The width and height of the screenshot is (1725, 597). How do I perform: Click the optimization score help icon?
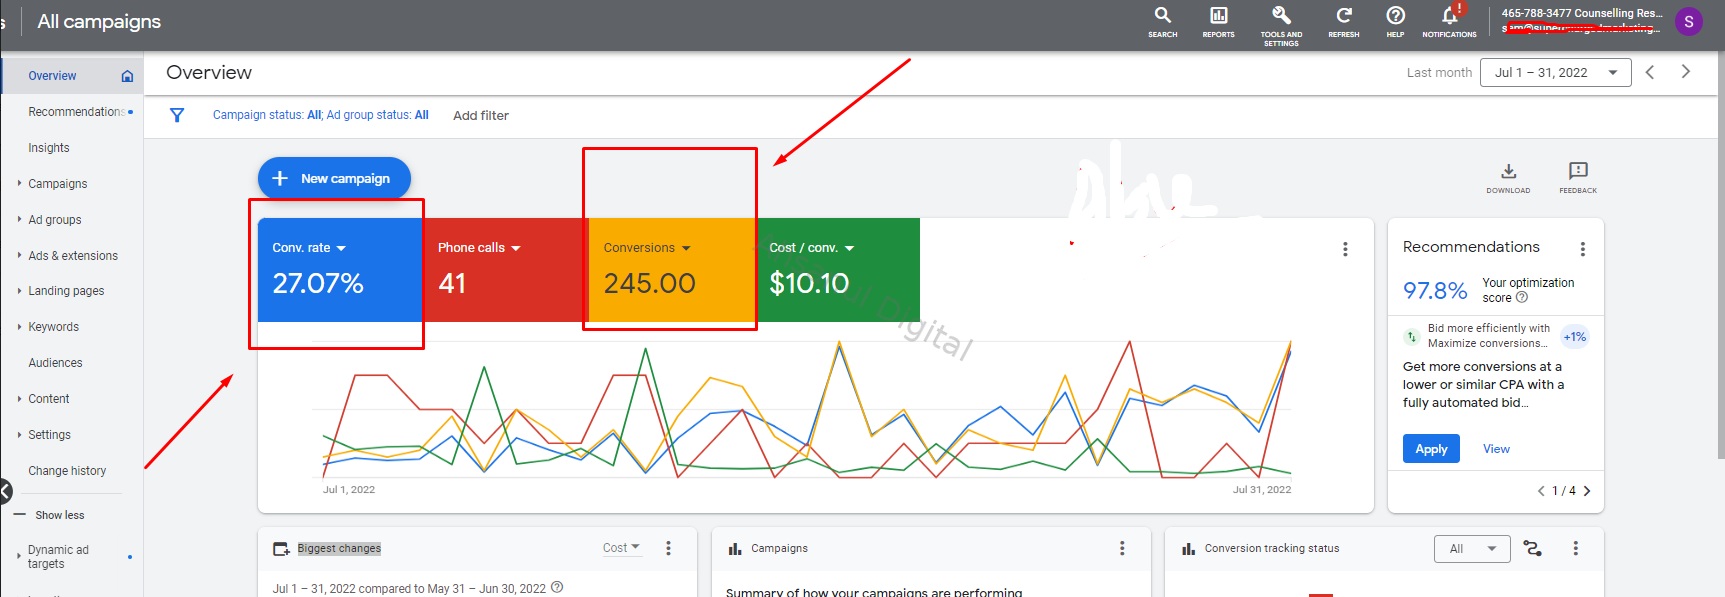pos(1522,297)
